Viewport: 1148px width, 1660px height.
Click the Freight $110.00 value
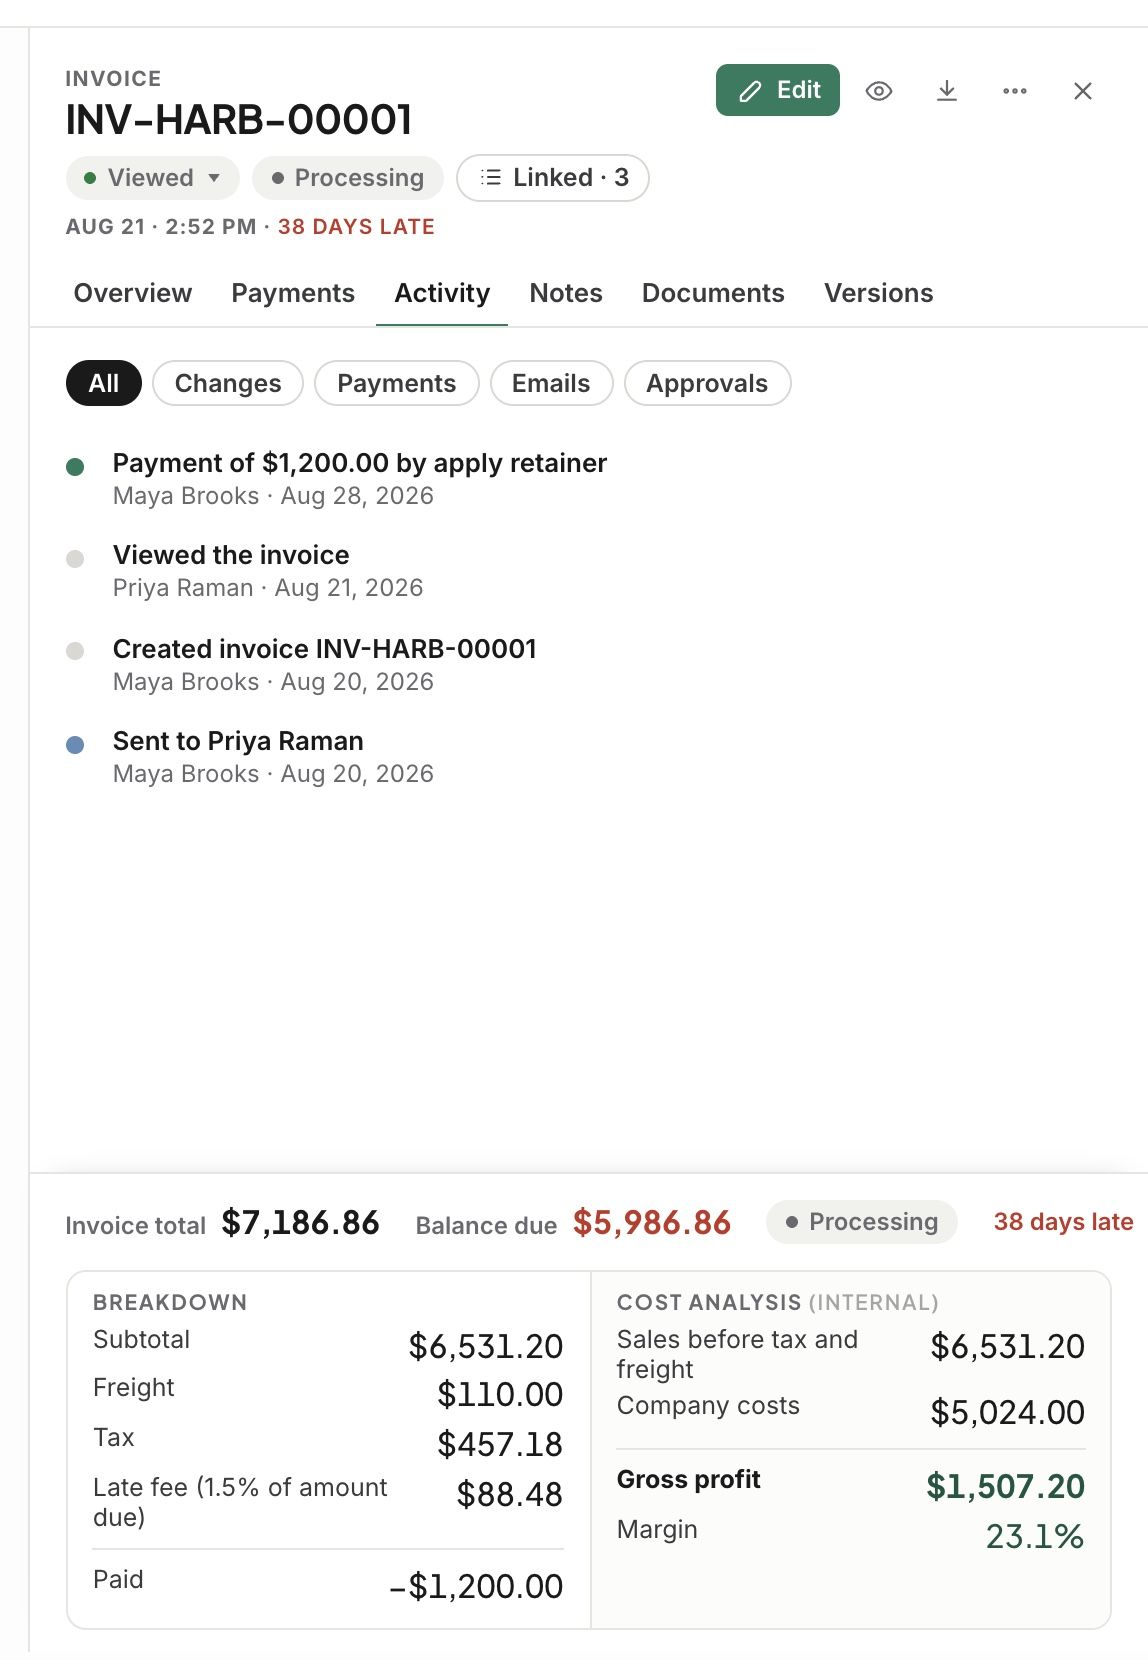pyautogui.click(x=500, y=1394)
